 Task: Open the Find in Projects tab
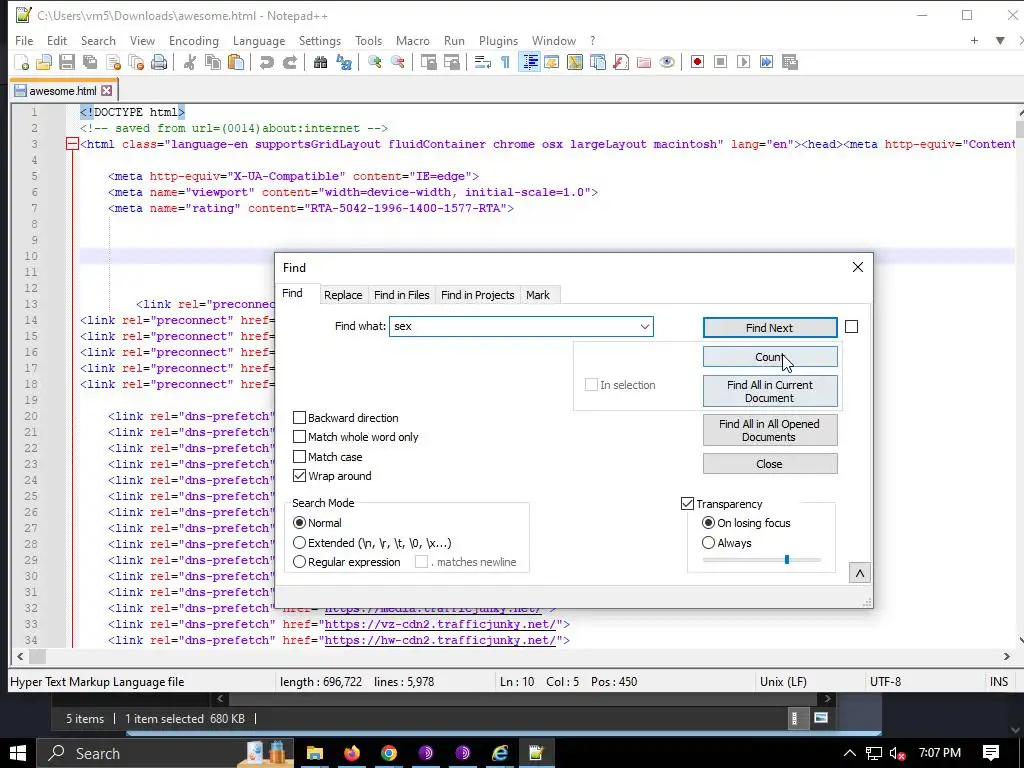[x=477, y=295]
